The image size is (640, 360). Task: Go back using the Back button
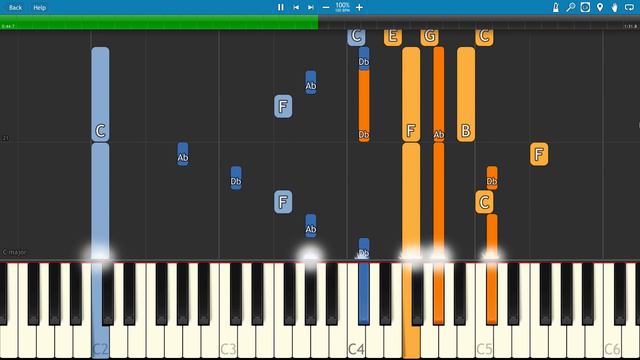(x=16, y=7)
